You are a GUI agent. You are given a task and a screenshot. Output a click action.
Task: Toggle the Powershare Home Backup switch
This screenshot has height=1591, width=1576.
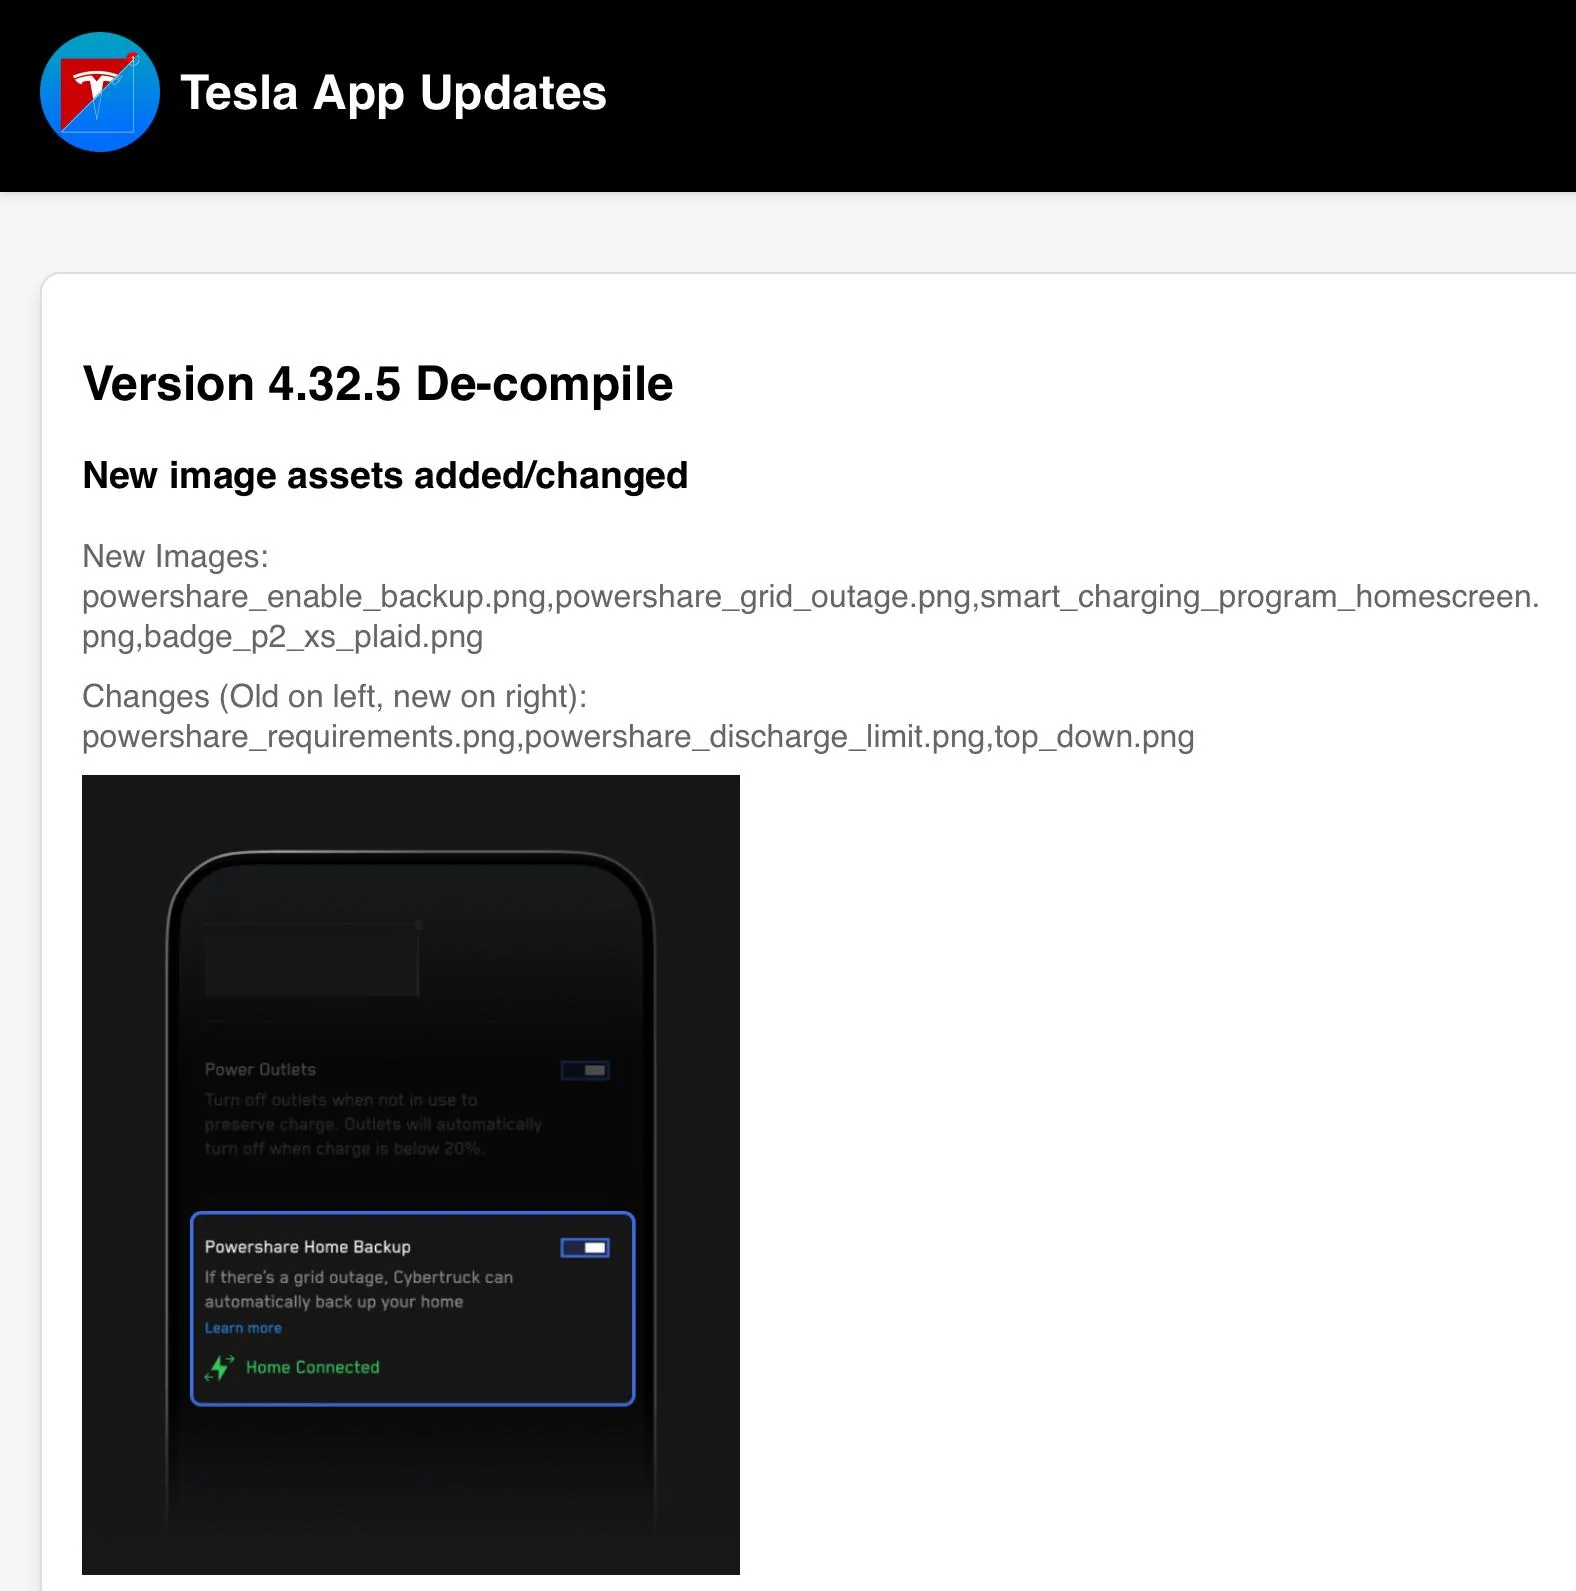click(585, 1247)
